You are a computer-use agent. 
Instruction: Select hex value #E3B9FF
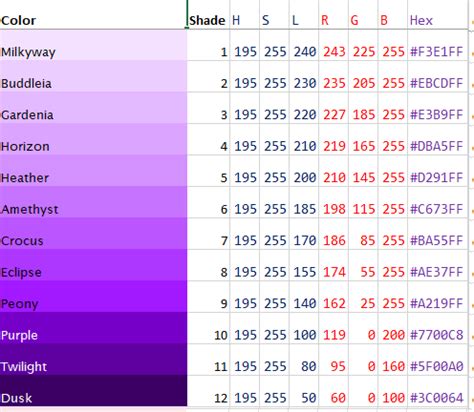point(438,108)
